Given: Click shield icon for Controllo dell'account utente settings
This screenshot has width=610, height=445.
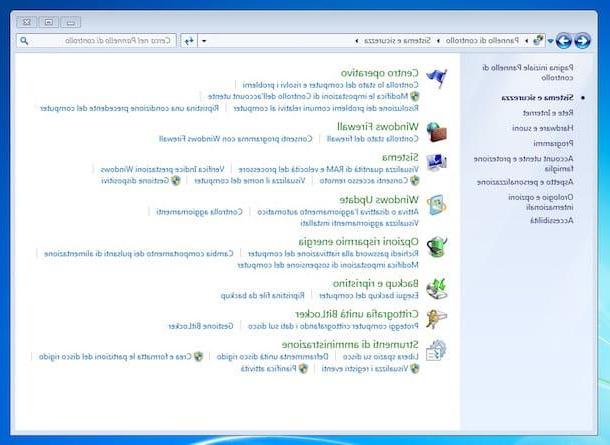Looking at the screenshot, I should [x=415, y=96].
